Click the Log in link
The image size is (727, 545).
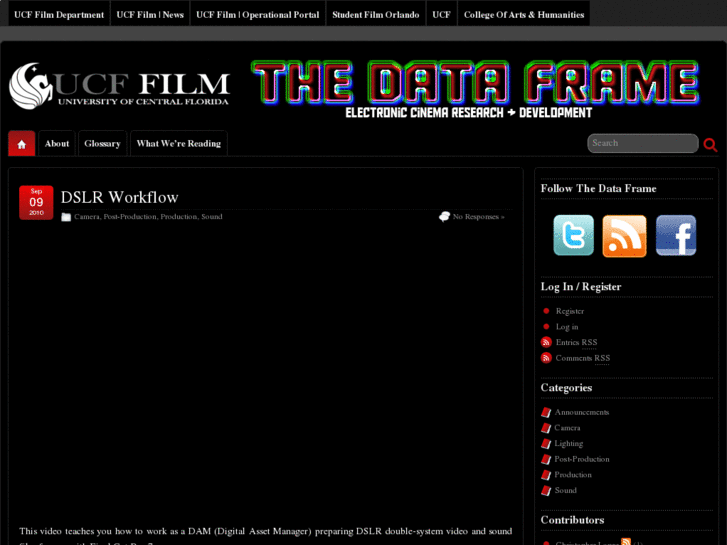click(567, 327)
